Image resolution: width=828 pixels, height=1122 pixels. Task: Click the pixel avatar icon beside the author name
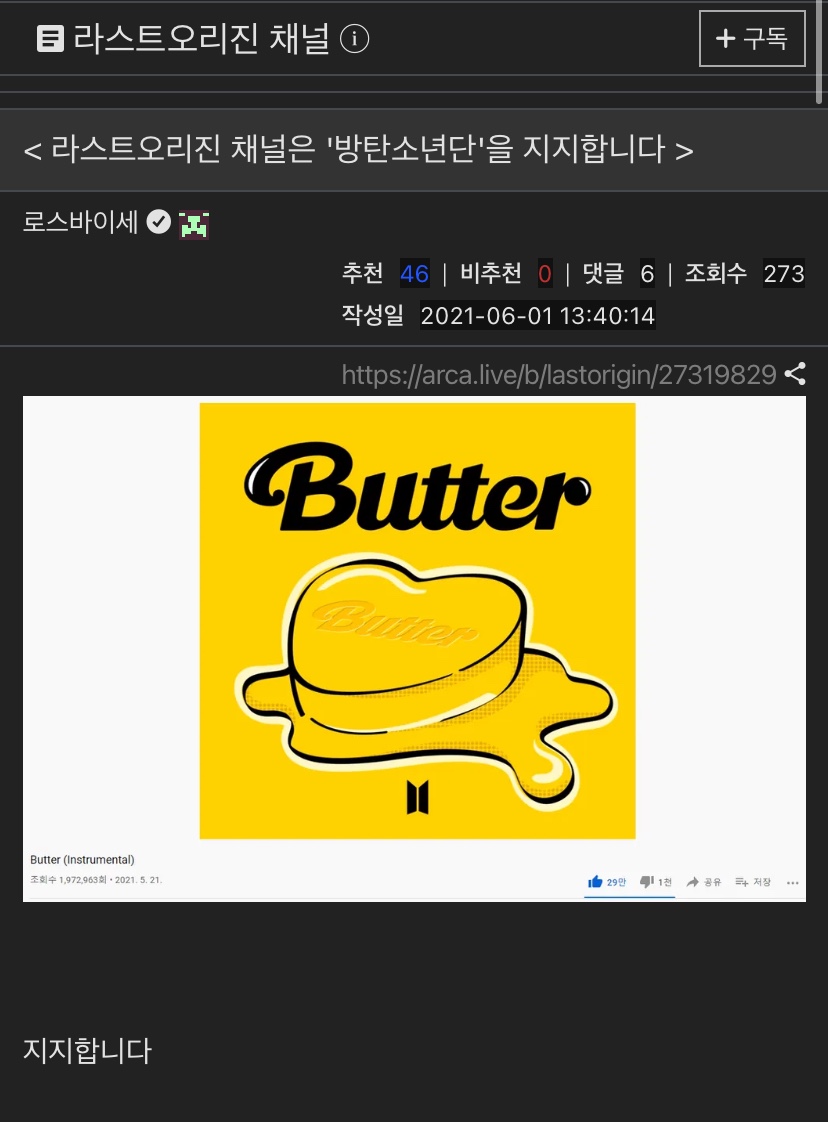tap(194, 224)
